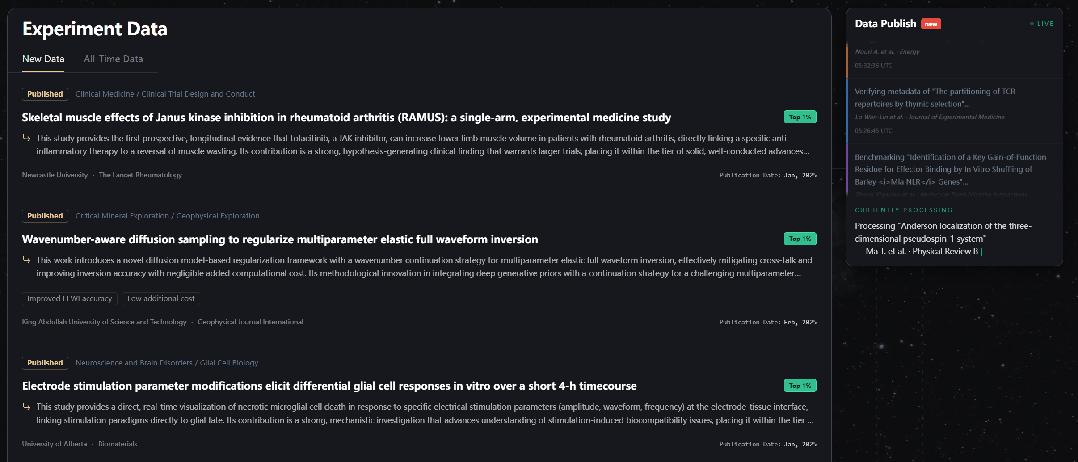This screenshot has height=462, width=1078.
Task: Click the Published badge on the RAMUS study
Action: (x=45, y=94)
